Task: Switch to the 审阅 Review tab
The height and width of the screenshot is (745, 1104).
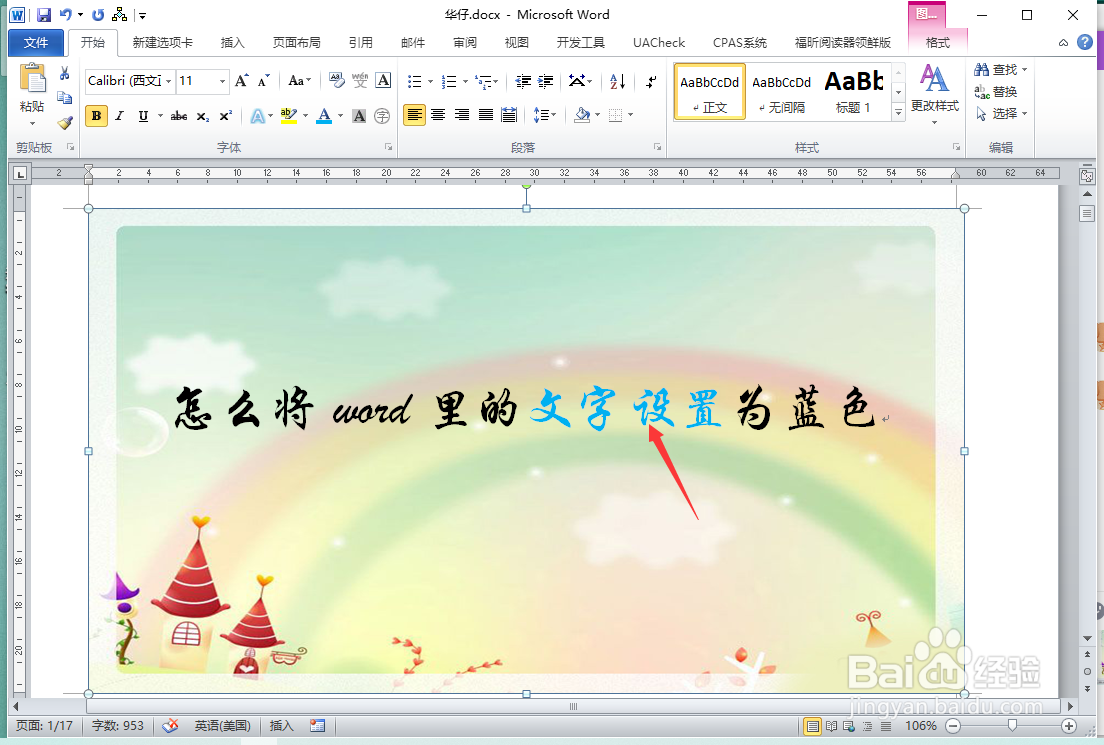Action: [x=465, y=43]
